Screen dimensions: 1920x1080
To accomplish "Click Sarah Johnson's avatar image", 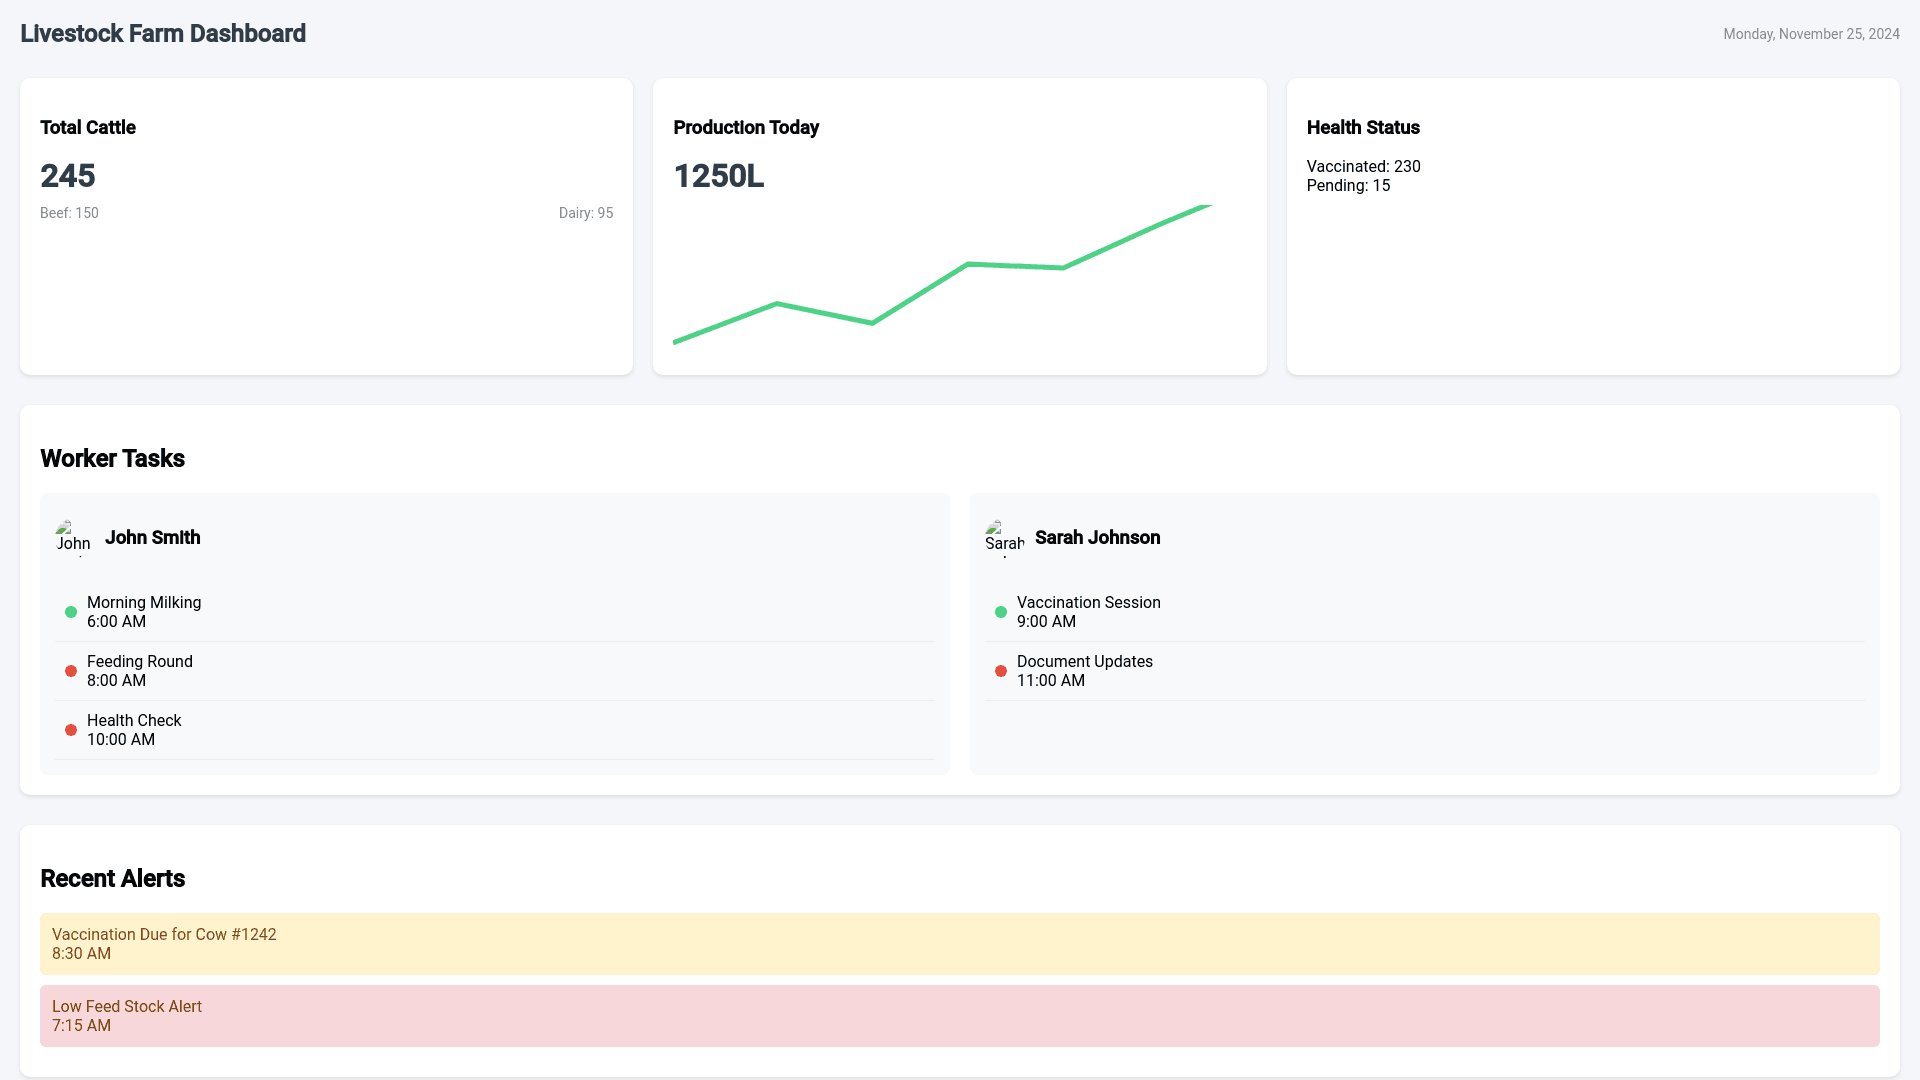I will [x=1004, y=538].
